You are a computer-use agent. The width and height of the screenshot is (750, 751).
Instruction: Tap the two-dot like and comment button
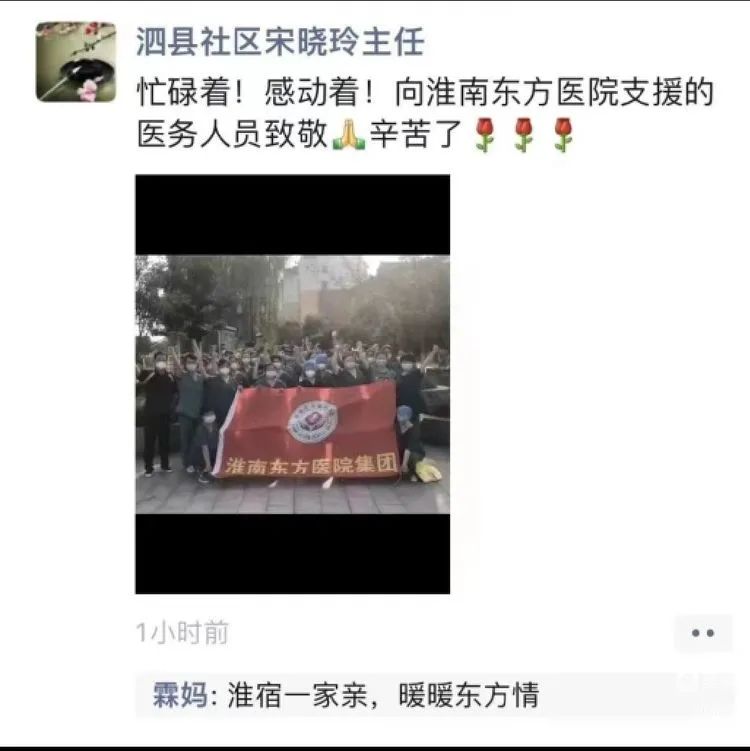(703, 633)
